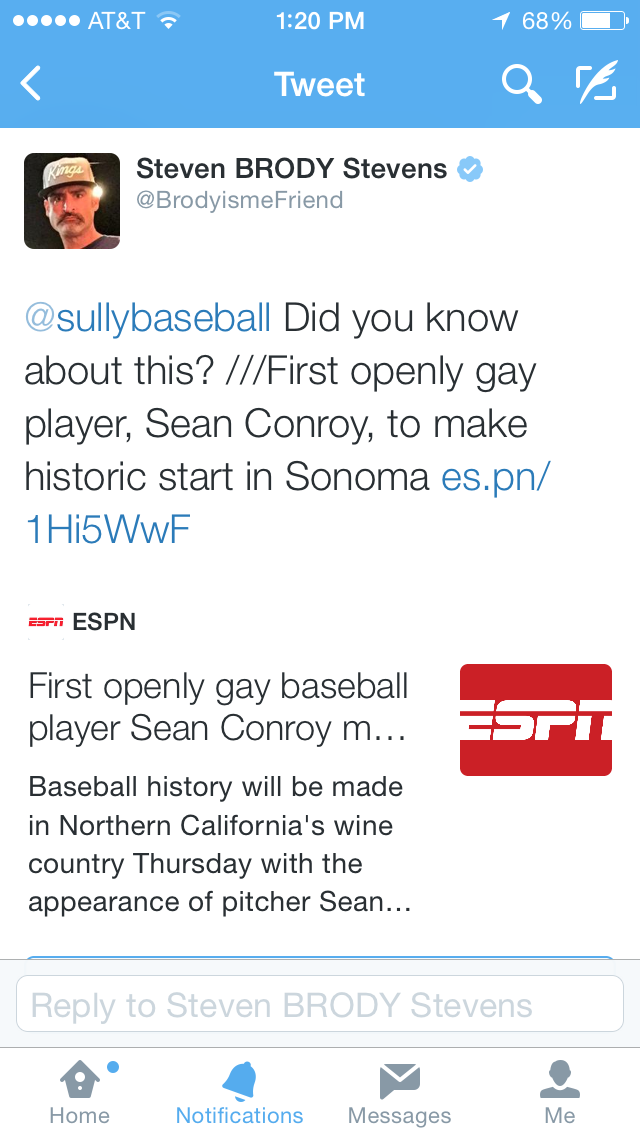Open the ESPN article card headline

[x=220, y=707]
